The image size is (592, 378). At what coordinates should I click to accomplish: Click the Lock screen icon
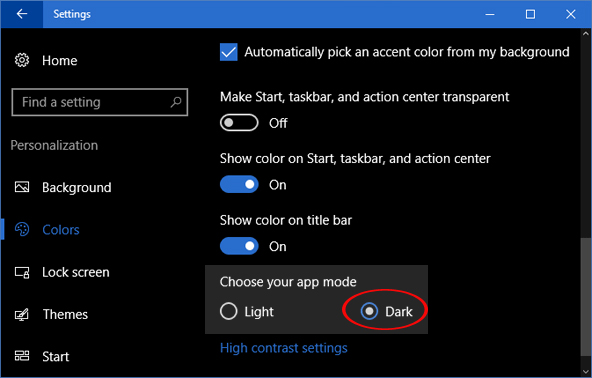coord(22,272)
